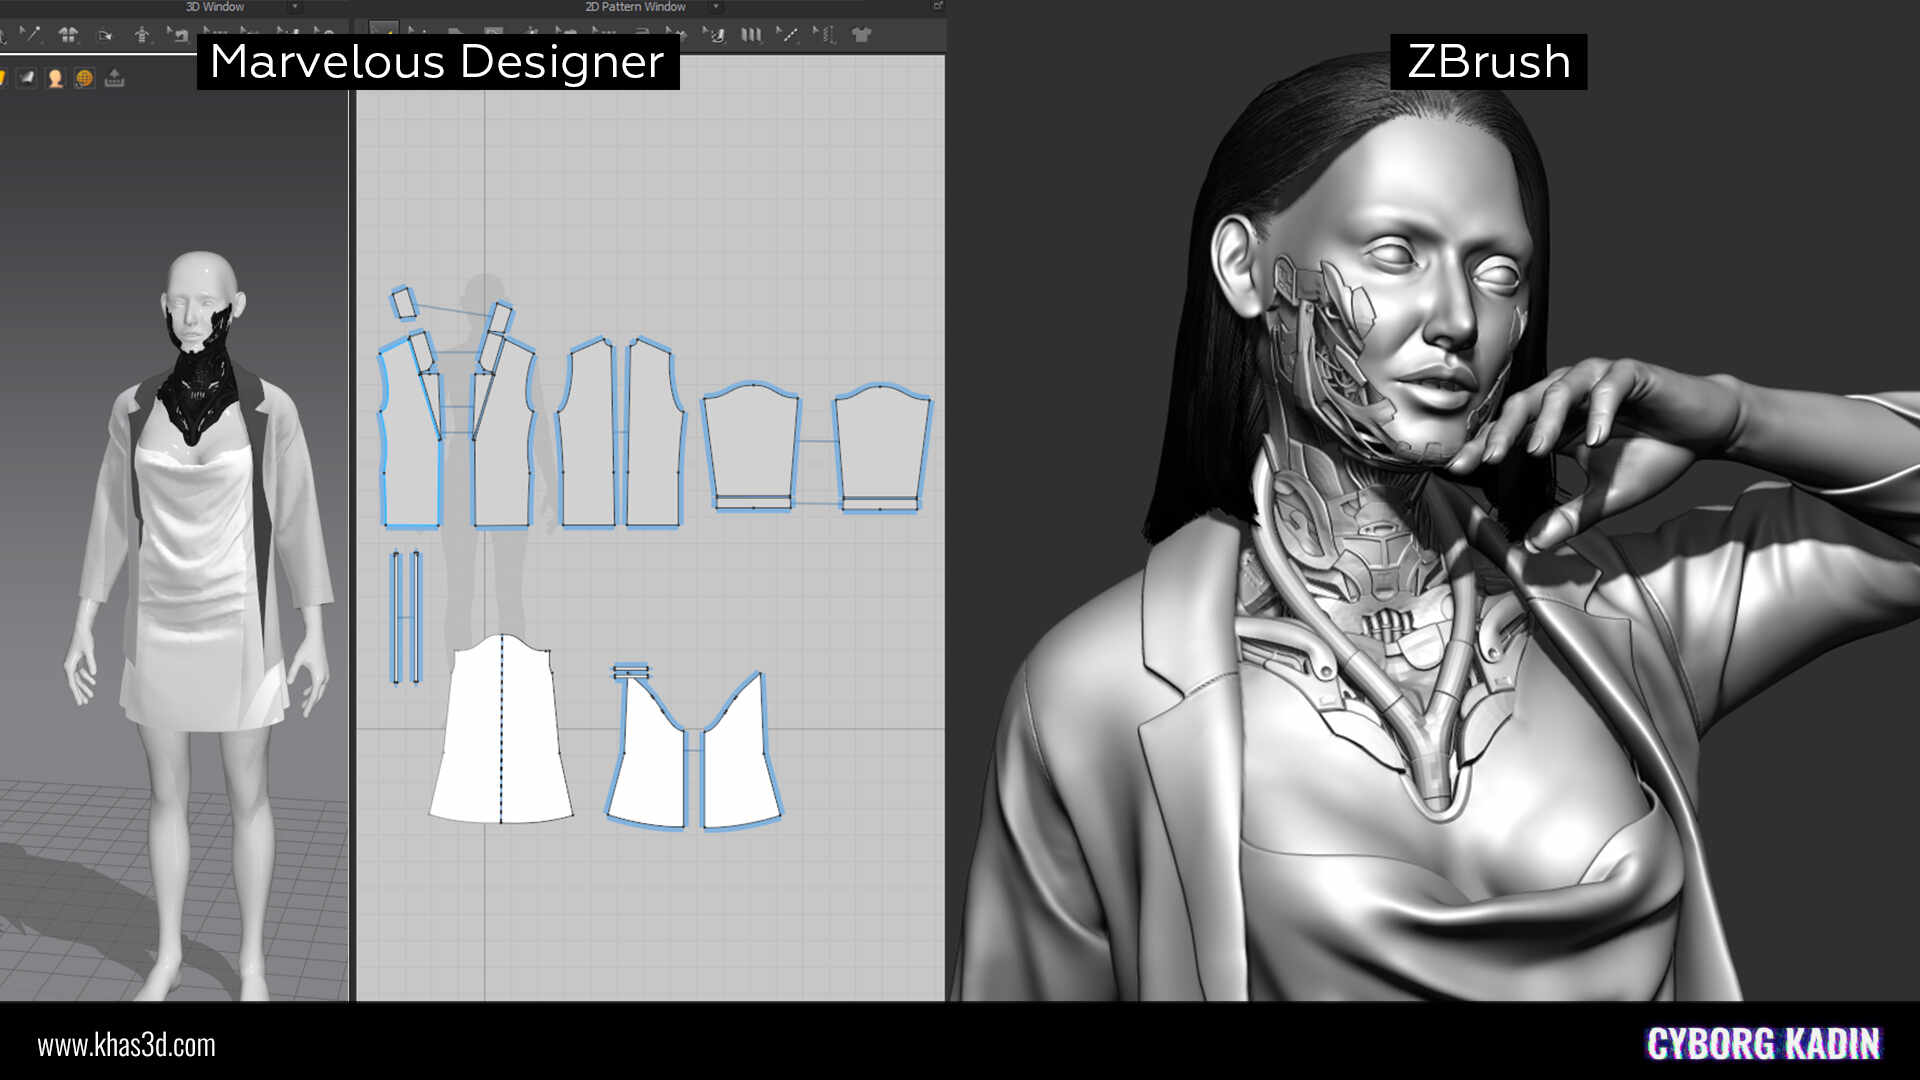Select the edit-with-arrow box tool in 3D toolbar

pyautogui.click(x=177, y=35)
